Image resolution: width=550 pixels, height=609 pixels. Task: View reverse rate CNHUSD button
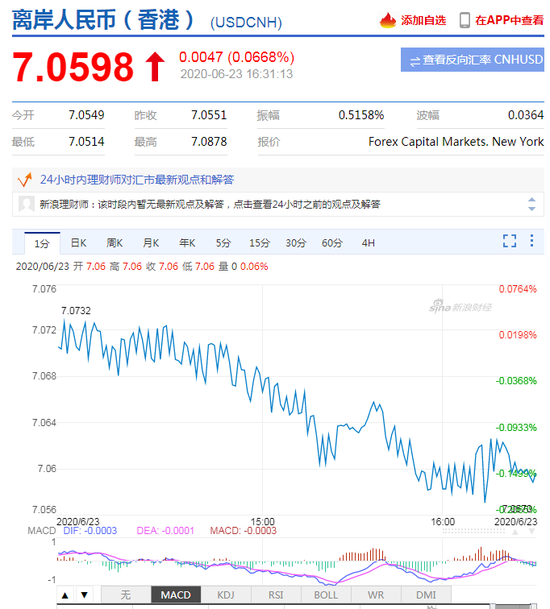tap(472, 60)
